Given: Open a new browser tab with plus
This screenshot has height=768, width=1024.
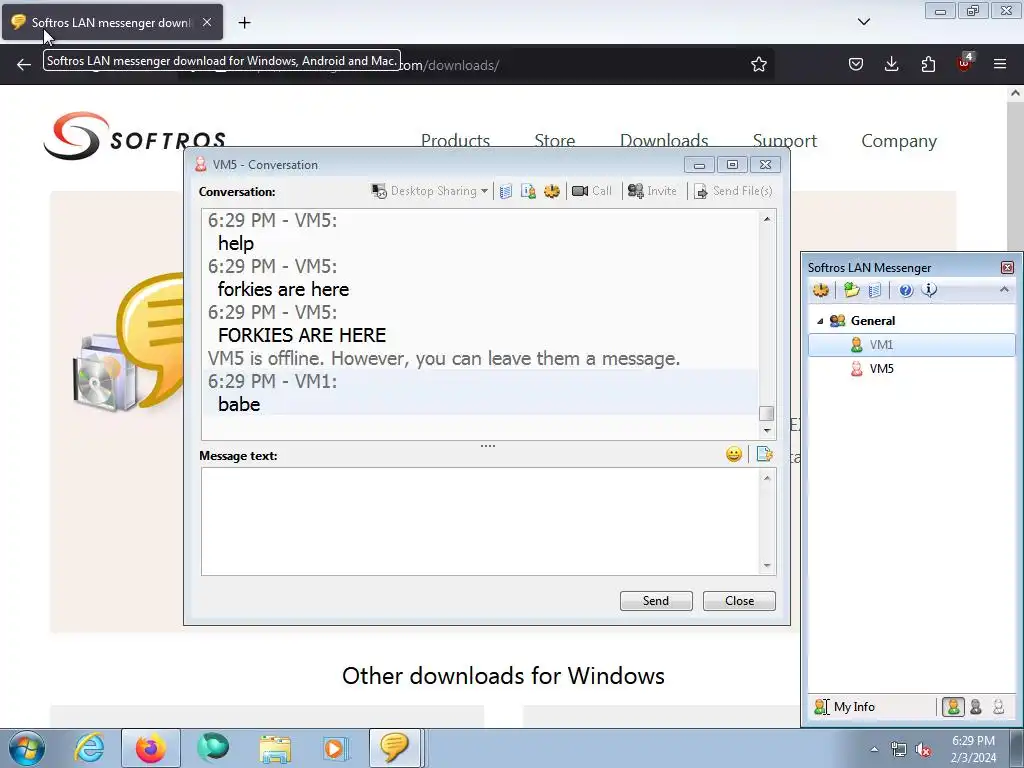Looking at the screenshot, I should tap(244, 23).
